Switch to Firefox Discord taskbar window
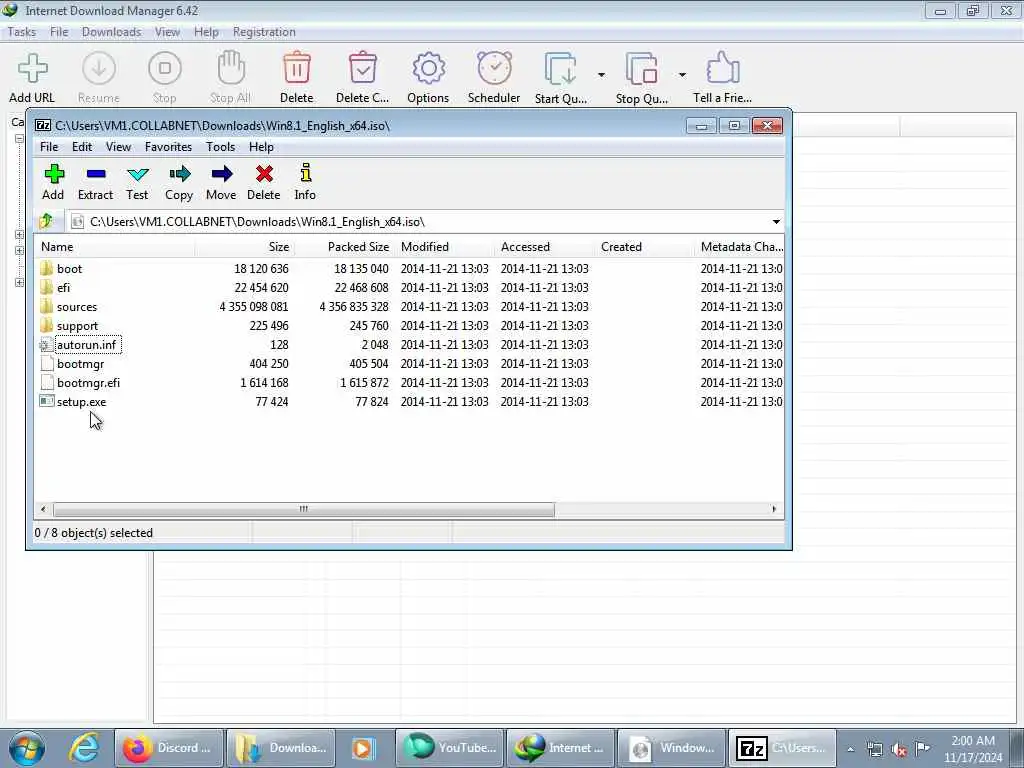The height and width of the screenshot is (768, 1024). (x=170, y=748)
